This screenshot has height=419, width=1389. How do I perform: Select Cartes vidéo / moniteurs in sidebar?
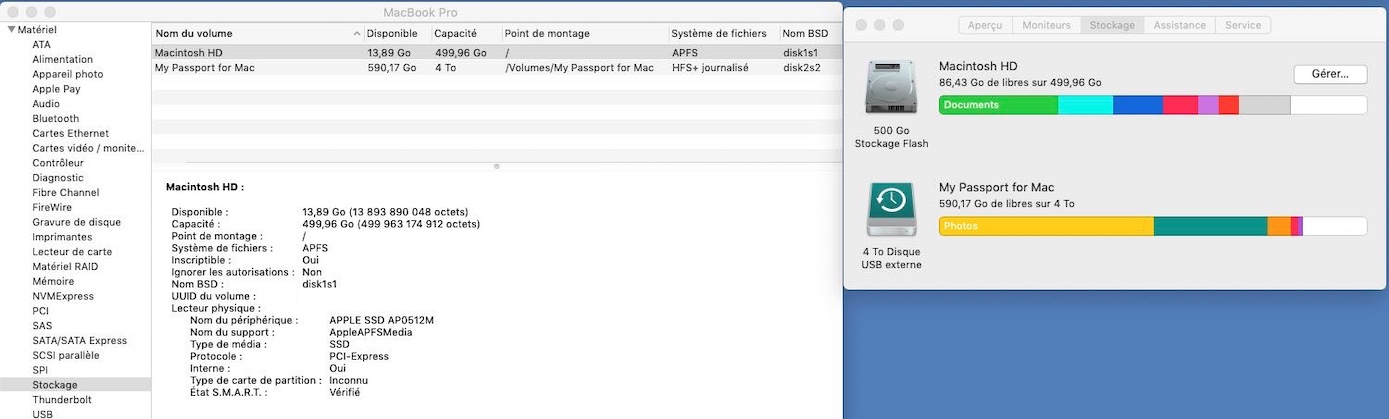(88, 148)
